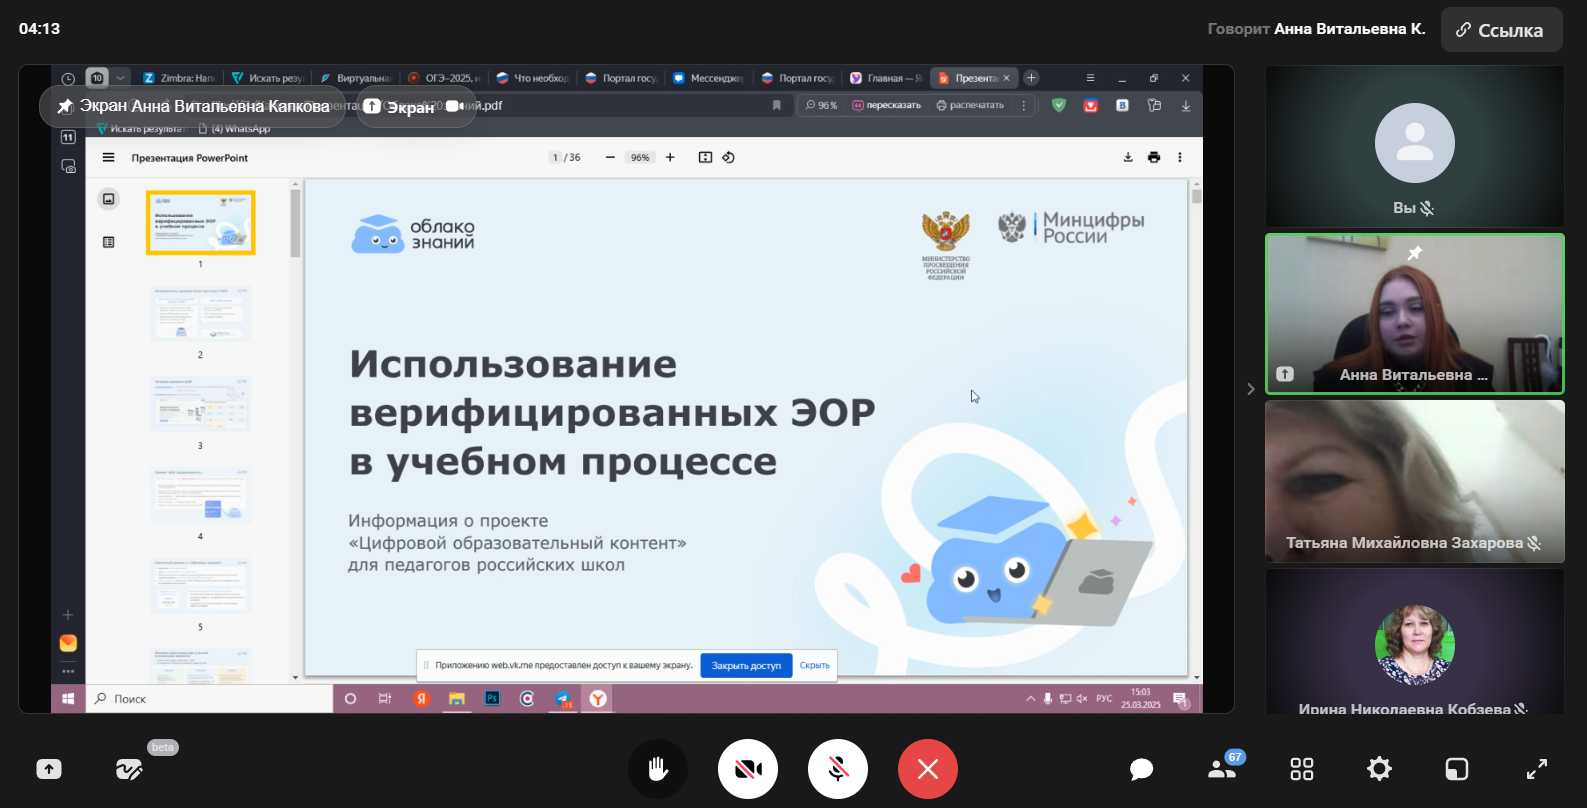This screenshot has height=808, width=1587.
Task: Switch to grid layout view
Action: point(1301,768)
